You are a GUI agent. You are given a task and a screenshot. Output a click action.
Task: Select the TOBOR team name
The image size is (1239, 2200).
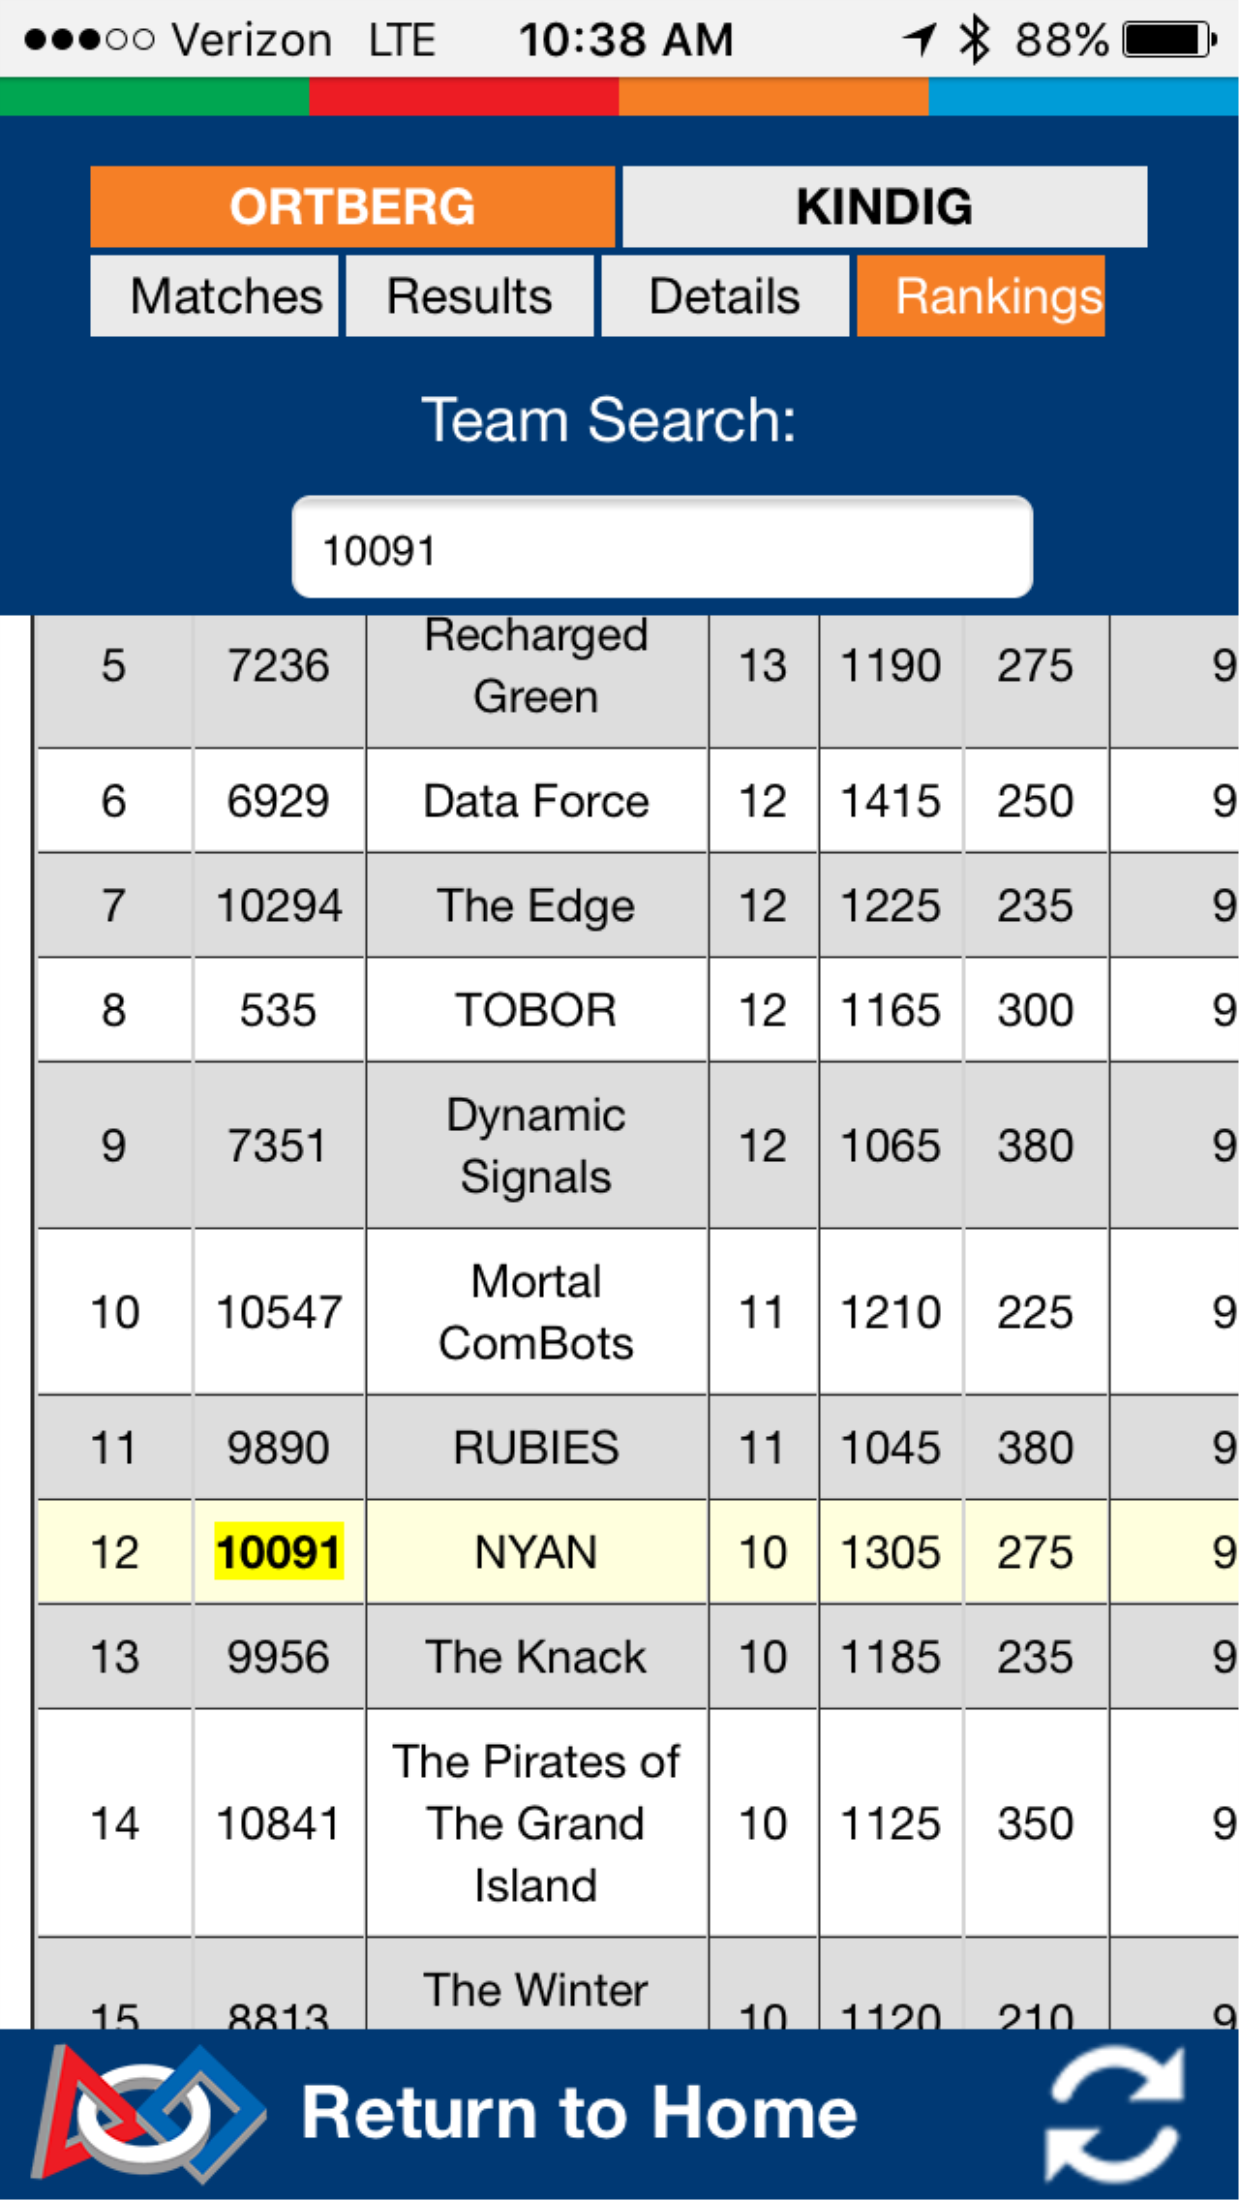[536, 1010]
